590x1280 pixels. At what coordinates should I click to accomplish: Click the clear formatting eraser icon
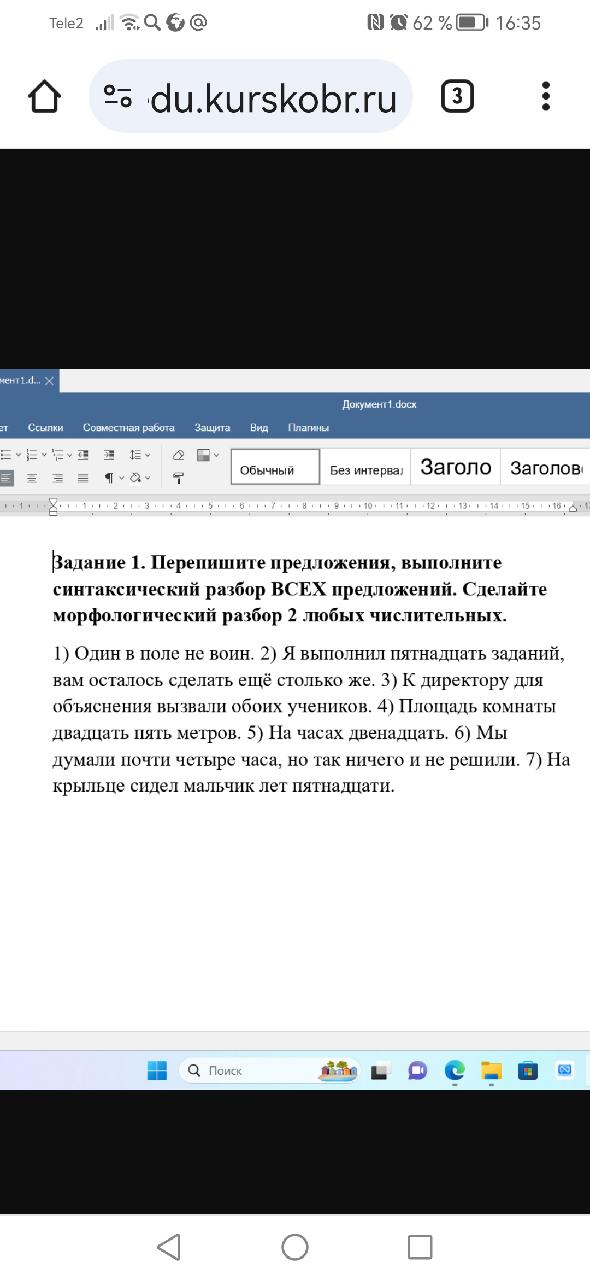178,456
